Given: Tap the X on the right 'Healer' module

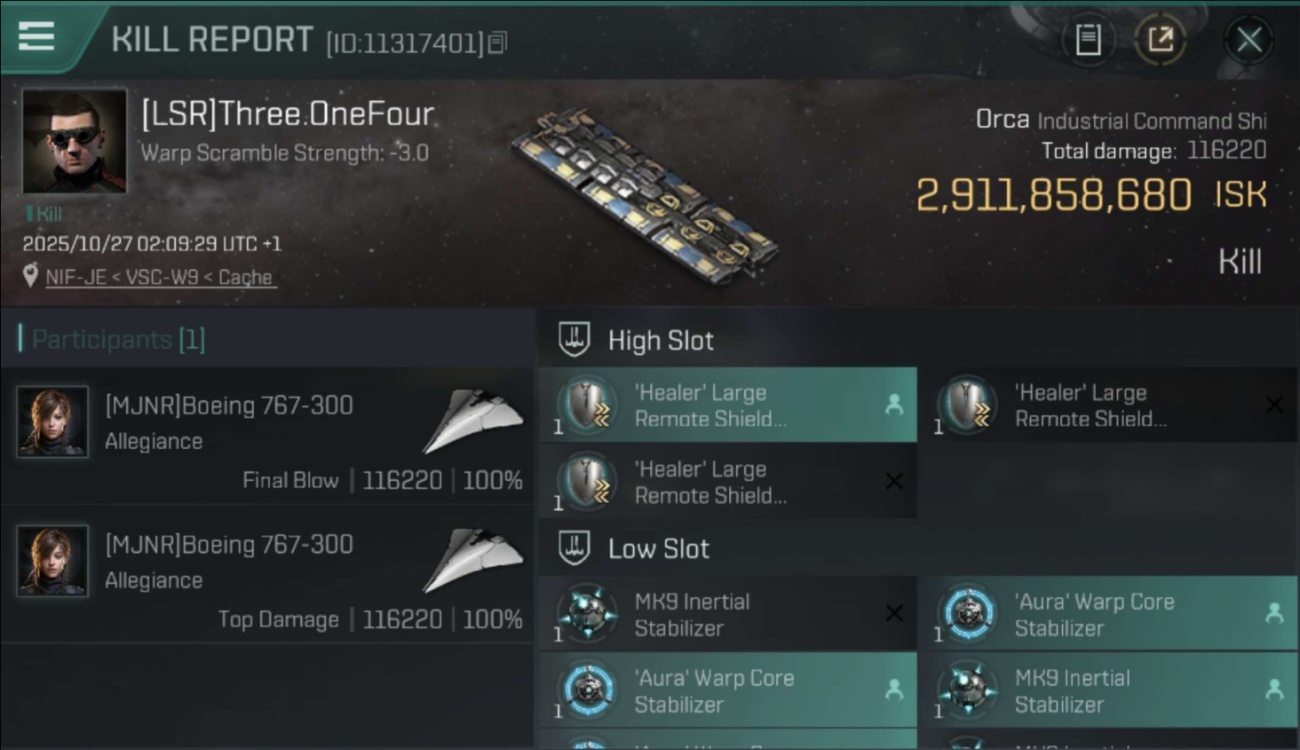Looking at the screenshot, I should [1274, 405].
